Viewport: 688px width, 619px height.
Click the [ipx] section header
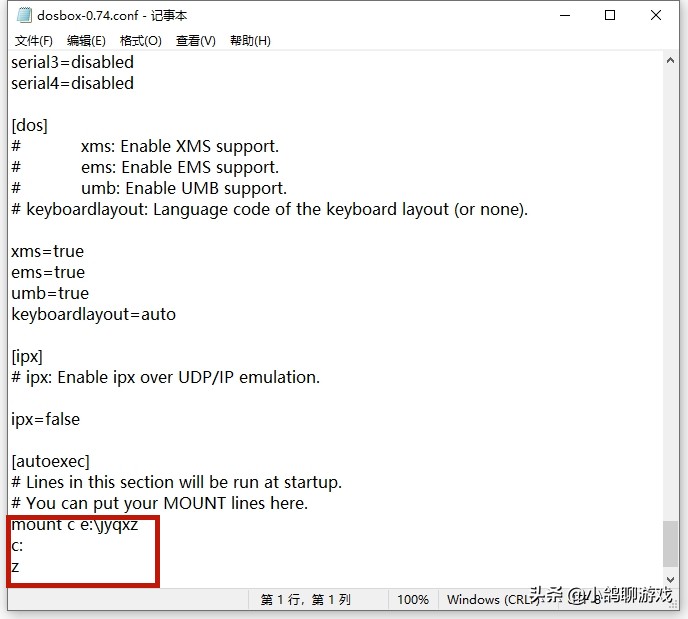coord(27,357)
